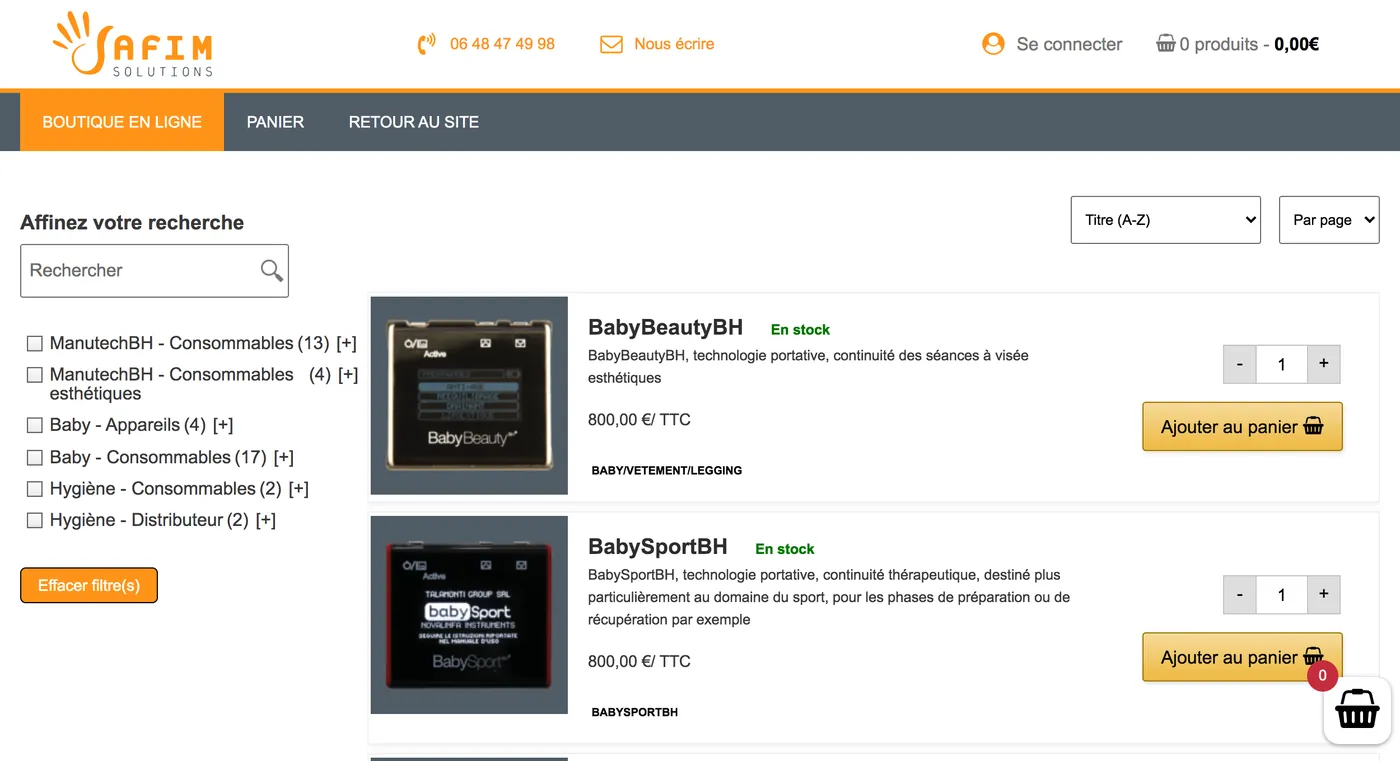This screenshot has height=761, width=1400.
Task: Open the floating basket widget with 0 badge
Action: [1357, 710]
